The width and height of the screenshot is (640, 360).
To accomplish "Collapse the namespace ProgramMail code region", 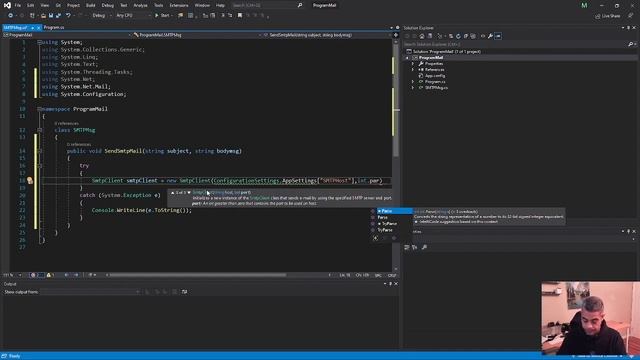I will [x=40, y=109].
